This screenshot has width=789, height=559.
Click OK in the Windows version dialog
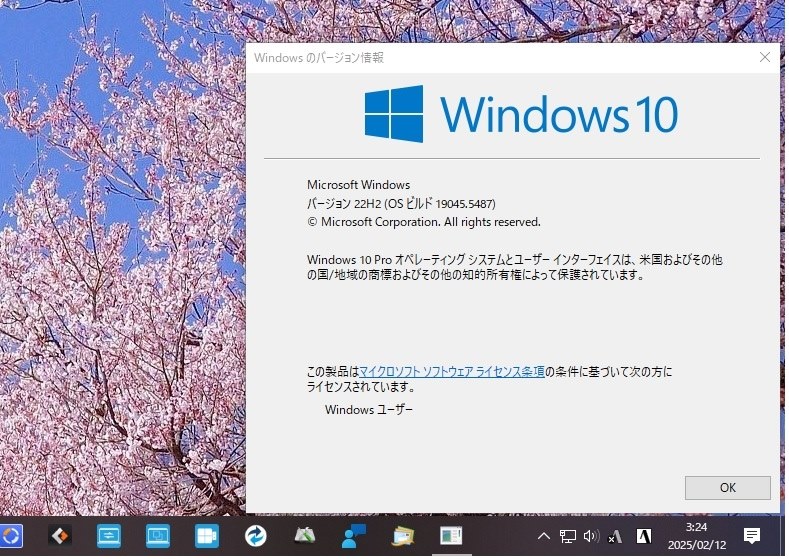[727, 488]
